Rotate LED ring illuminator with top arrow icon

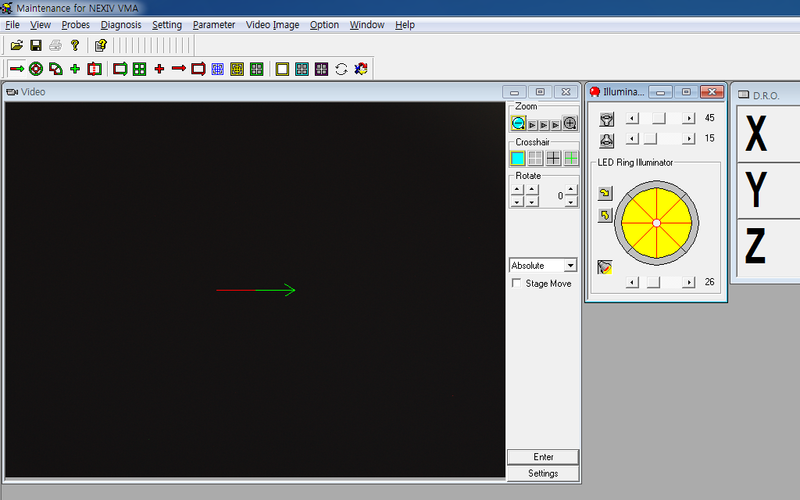click(x=605, y=193)
